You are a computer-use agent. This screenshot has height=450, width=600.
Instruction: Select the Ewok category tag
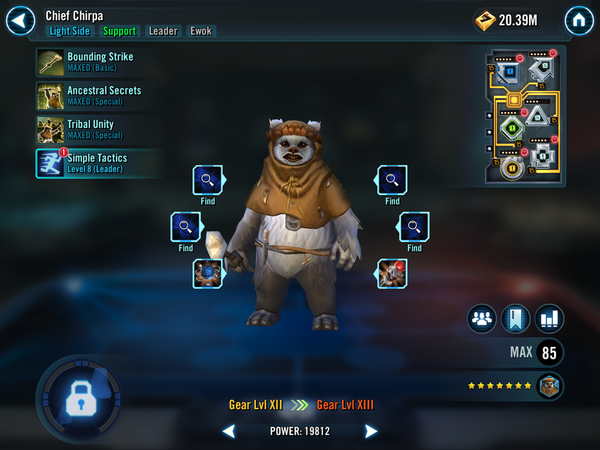coord(201,31)
